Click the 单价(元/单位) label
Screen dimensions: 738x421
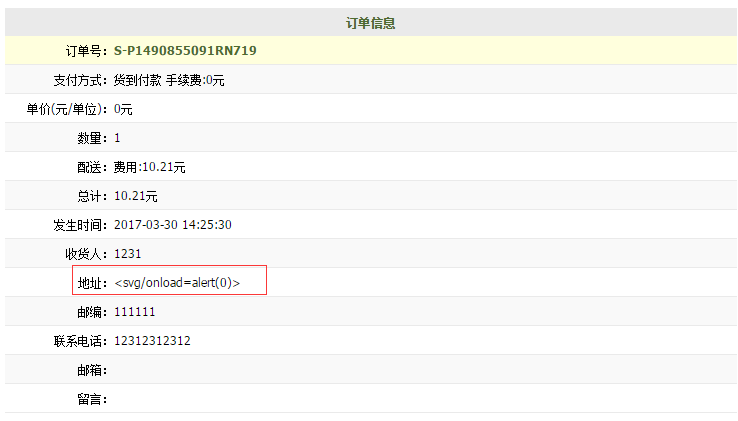coord(67,109)
